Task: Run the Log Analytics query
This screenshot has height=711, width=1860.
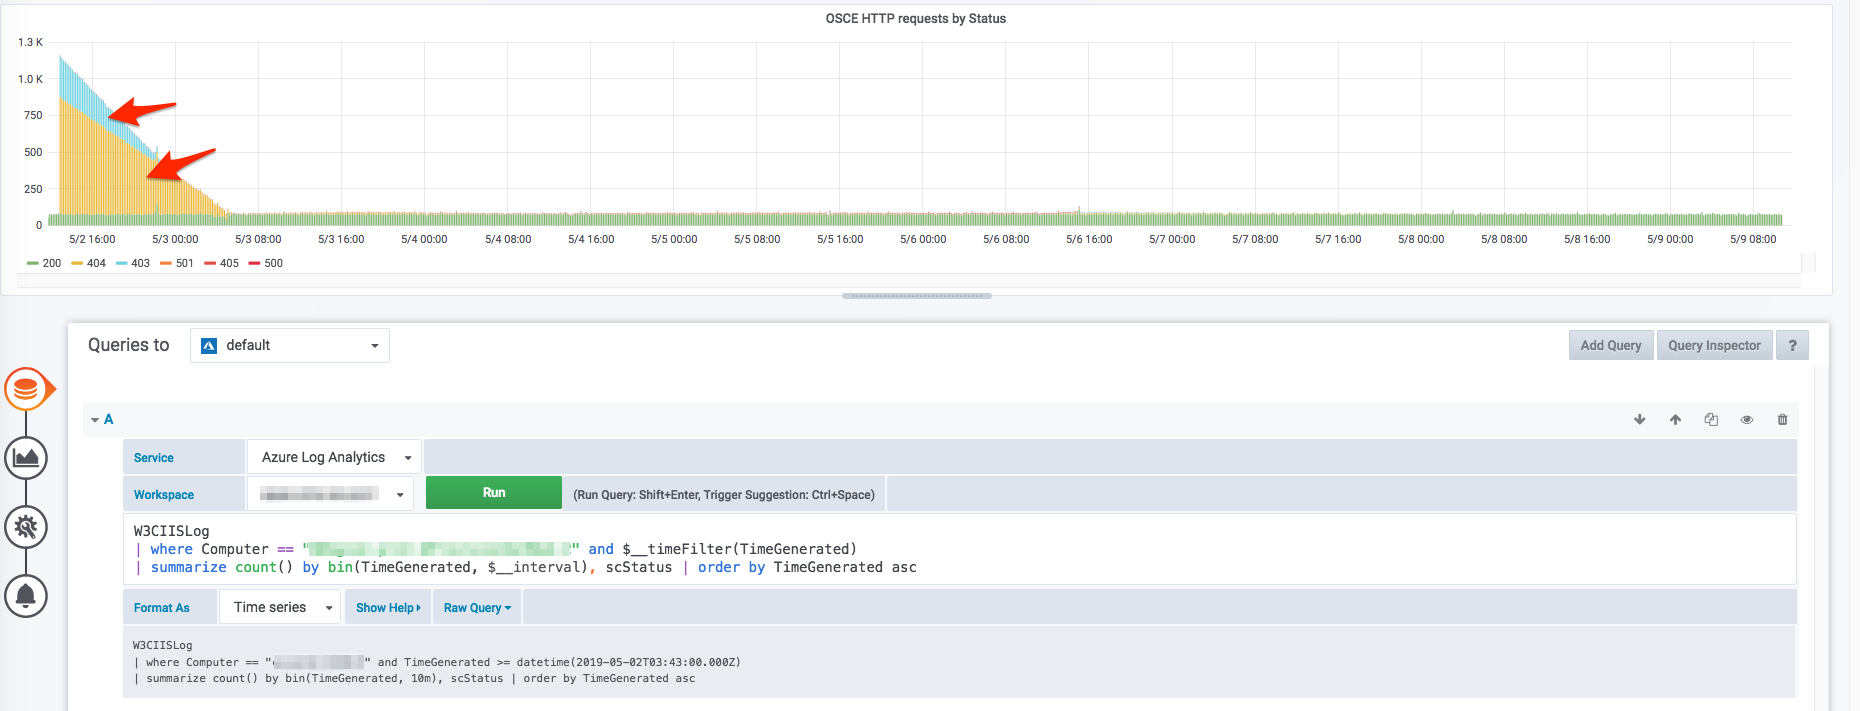Action: click(494, 492)
